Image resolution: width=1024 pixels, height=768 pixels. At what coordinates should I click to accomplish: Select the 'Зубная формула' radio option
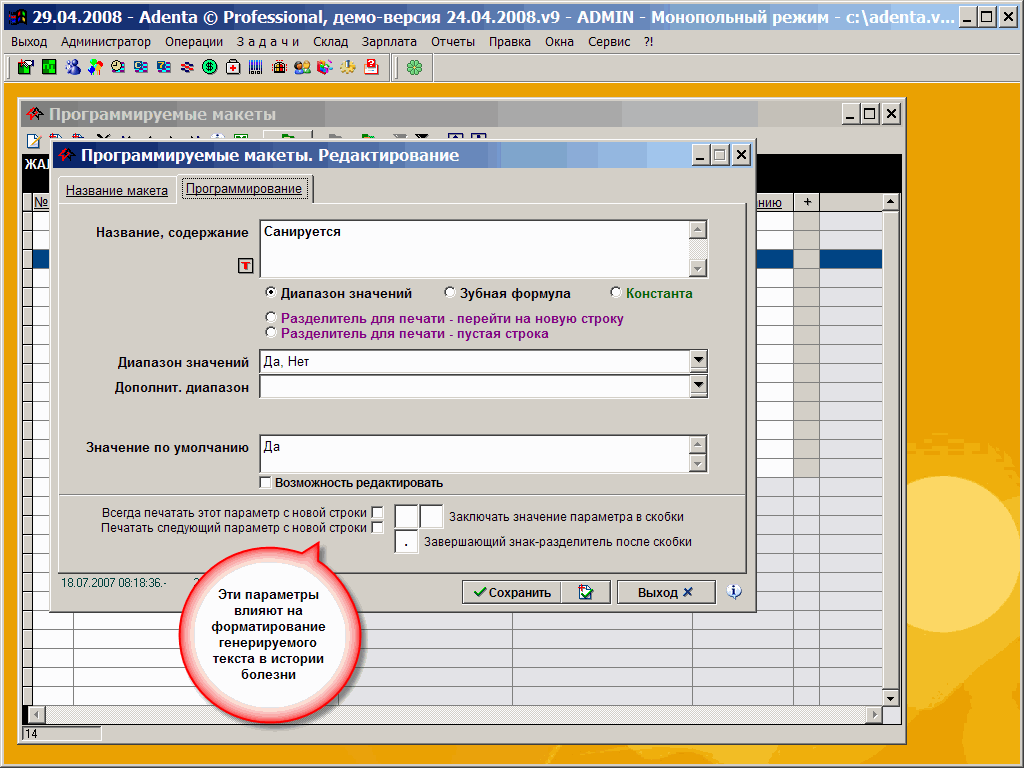[451, 293]
